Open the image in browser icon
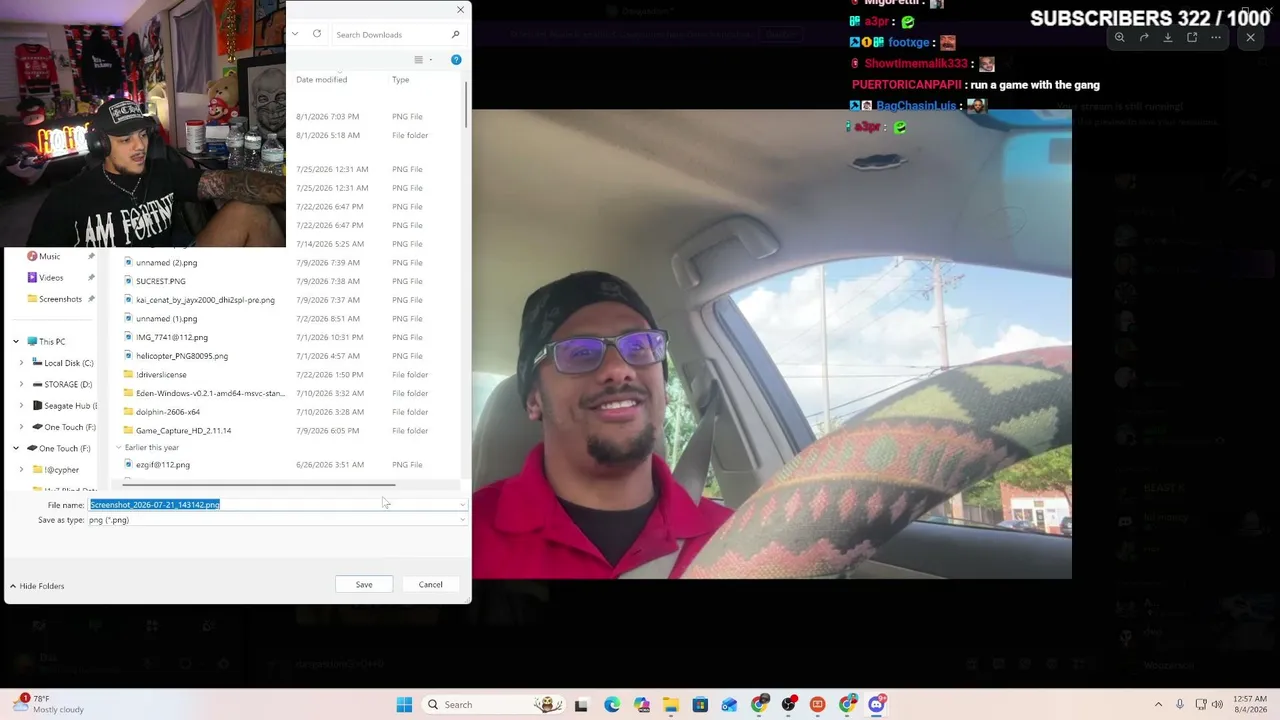The height and width of the screenshot is (720, 1280). [x=1192, y=38]
